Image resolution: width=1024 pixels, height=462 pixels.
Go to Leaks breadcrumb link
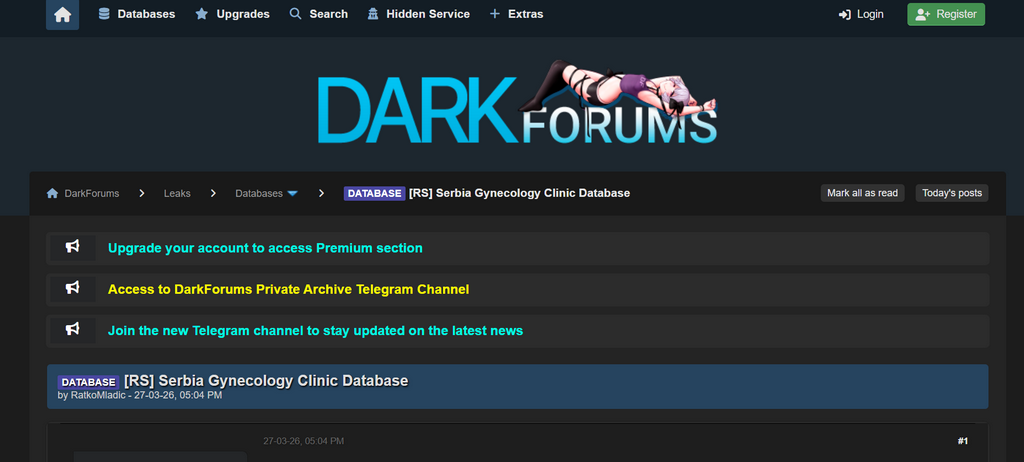(177, 193)
